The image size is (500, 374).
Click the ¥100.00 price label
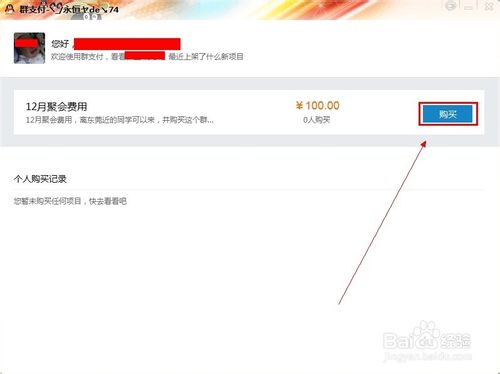pos(317,106)
